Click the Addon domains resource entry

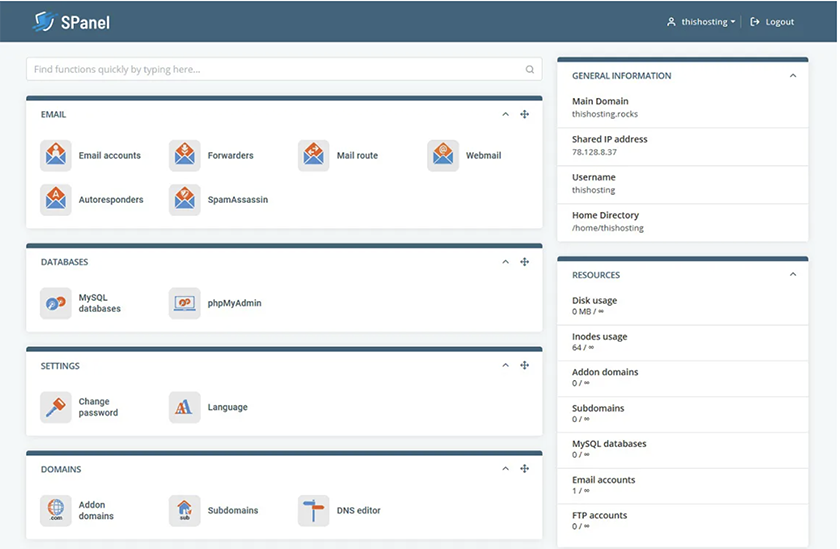(x=682, y=378)
